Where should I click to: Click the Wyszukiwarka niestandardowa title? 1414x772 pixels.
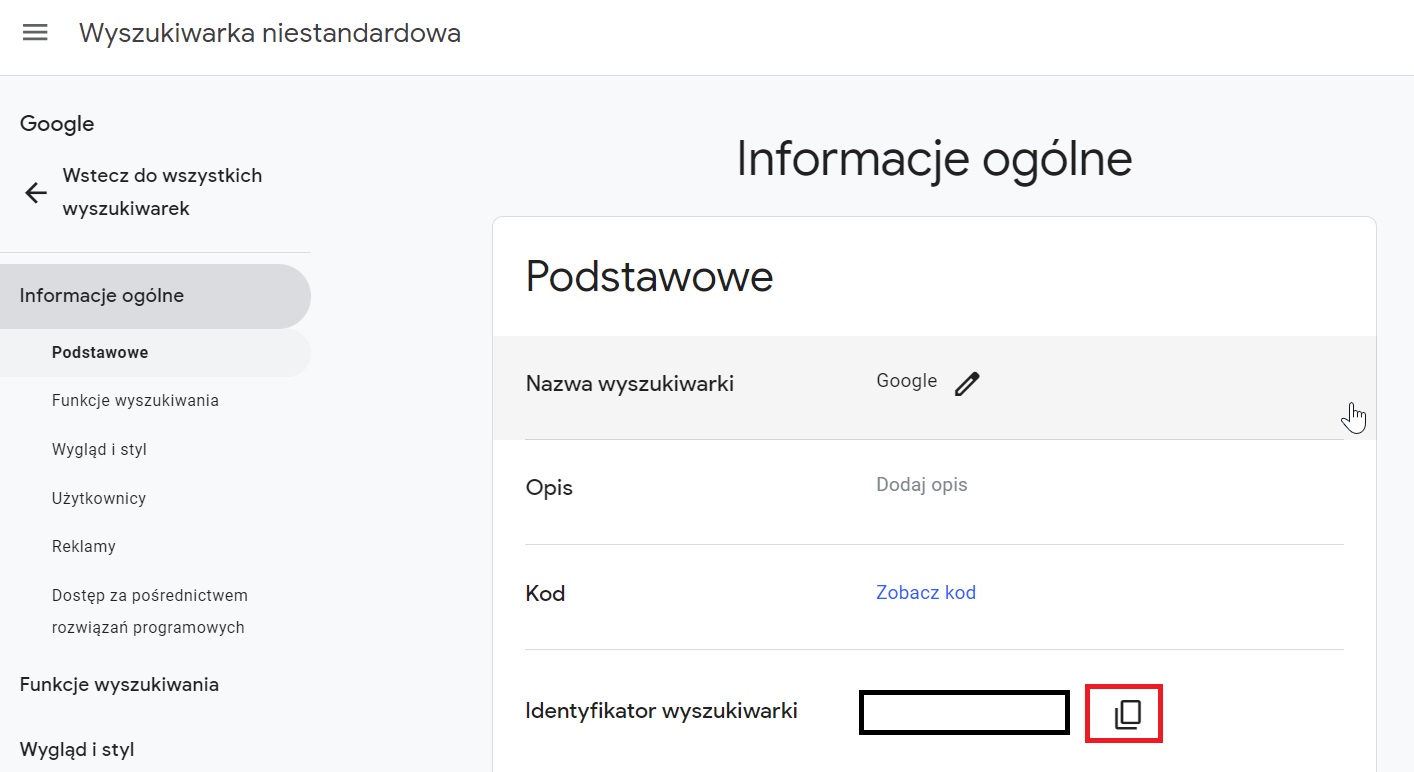click(270, 32)
